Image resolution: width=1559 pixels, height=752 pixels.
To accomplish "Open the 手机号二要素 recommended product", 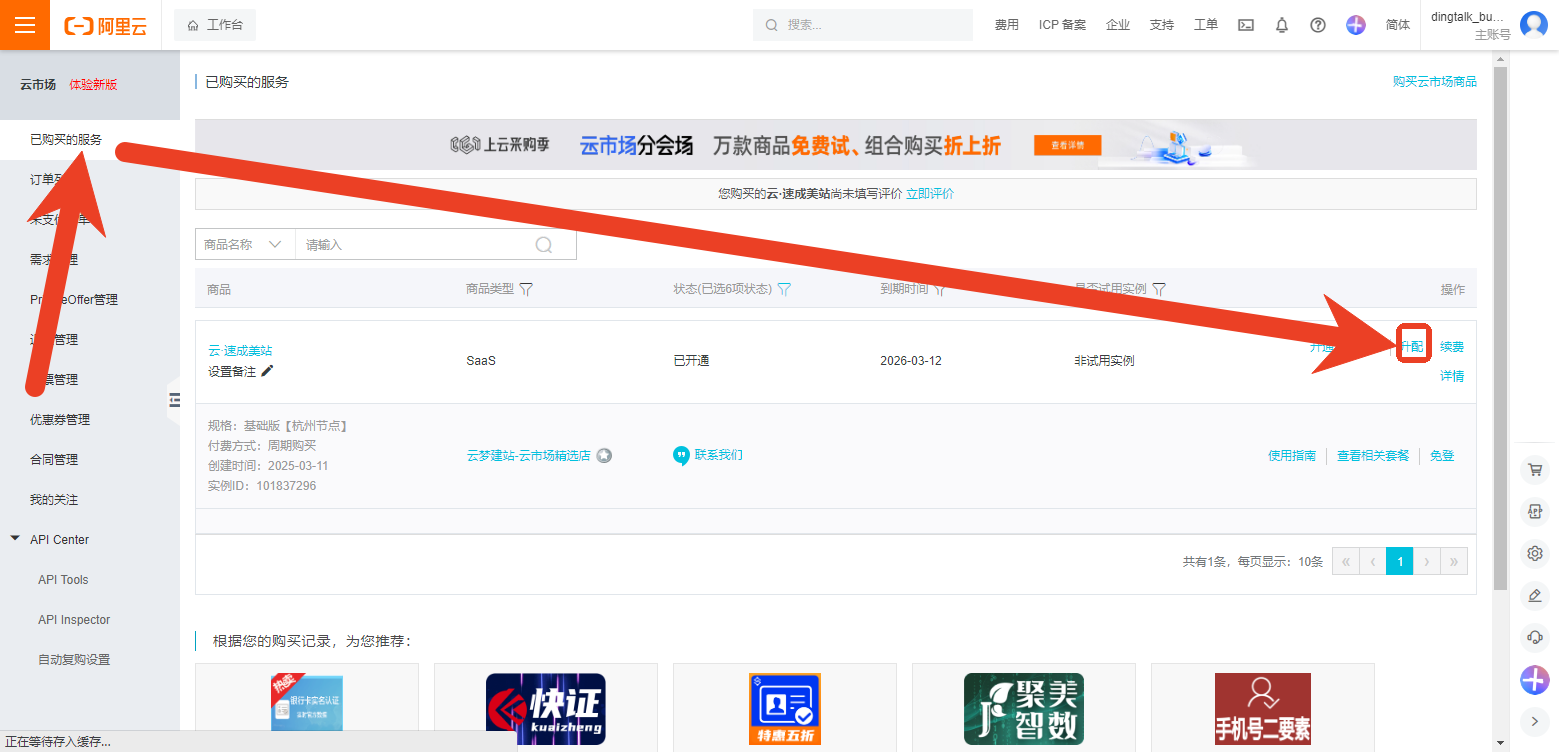I will point(1263,708).
